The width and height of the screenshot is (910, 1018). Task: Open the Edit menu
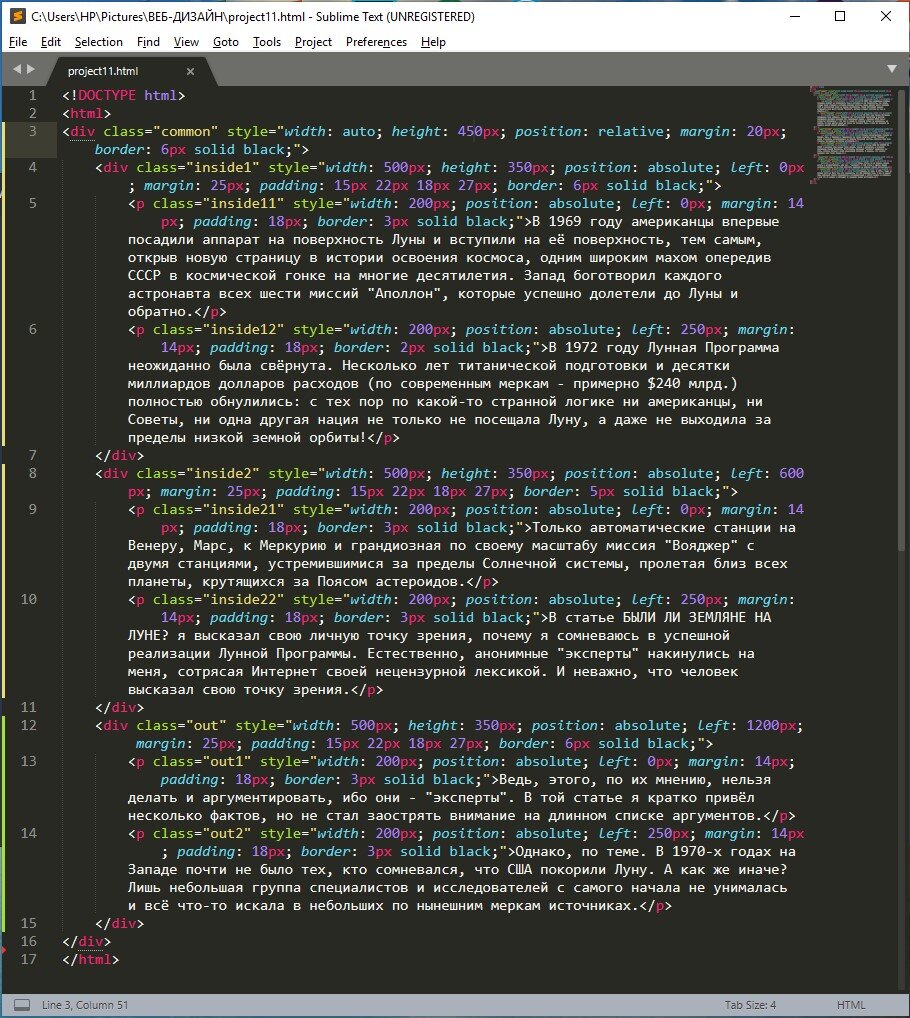(51, 42)
